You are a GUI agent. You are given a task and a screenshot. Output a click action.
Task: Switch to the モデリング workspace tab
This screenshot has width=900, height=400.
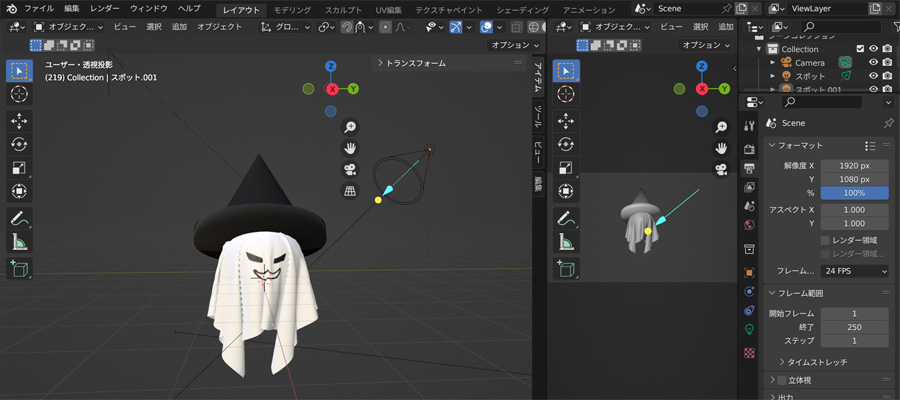(292, 8)
